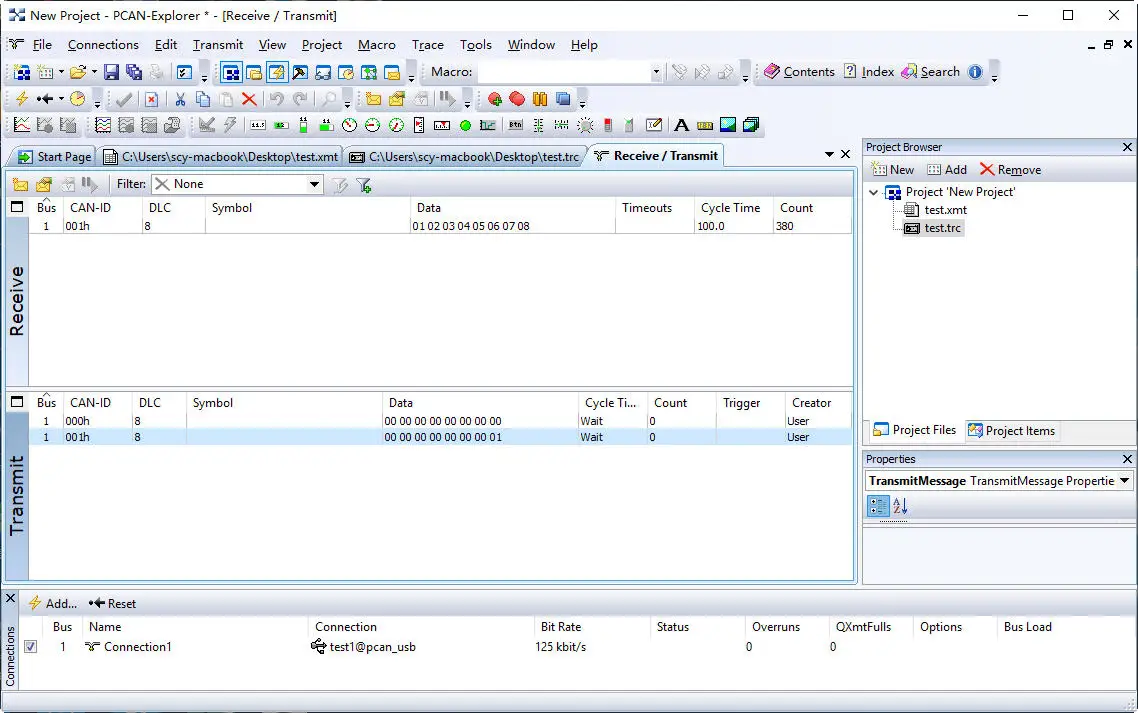1138x713 pixels.
Task: Click the Connect lightning bolt icon
Action: tap(22, 99)
